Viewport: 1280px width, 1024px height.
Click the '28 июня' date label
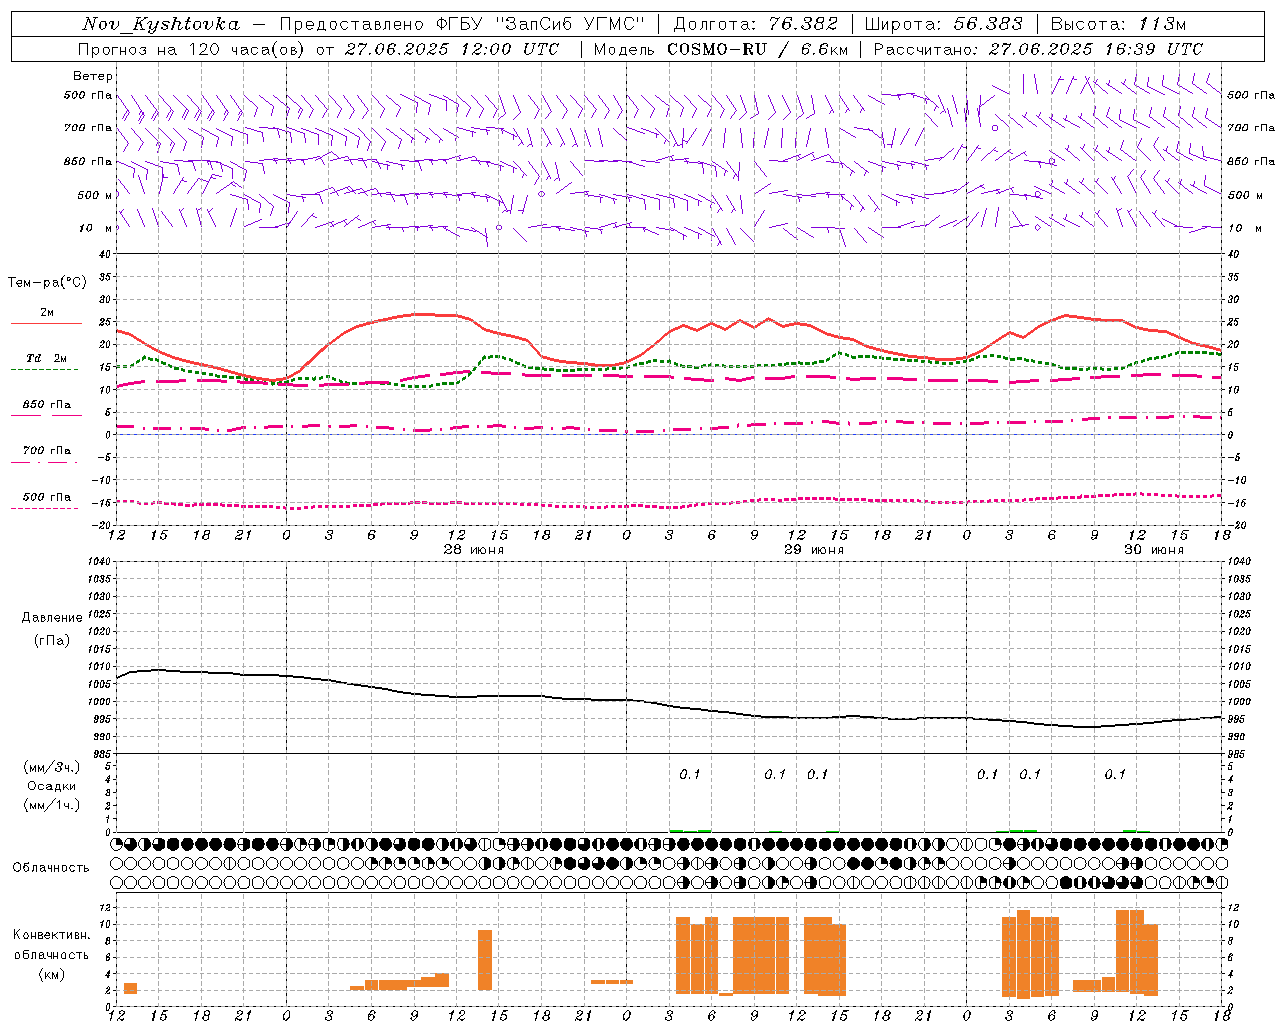click(474, 550)
